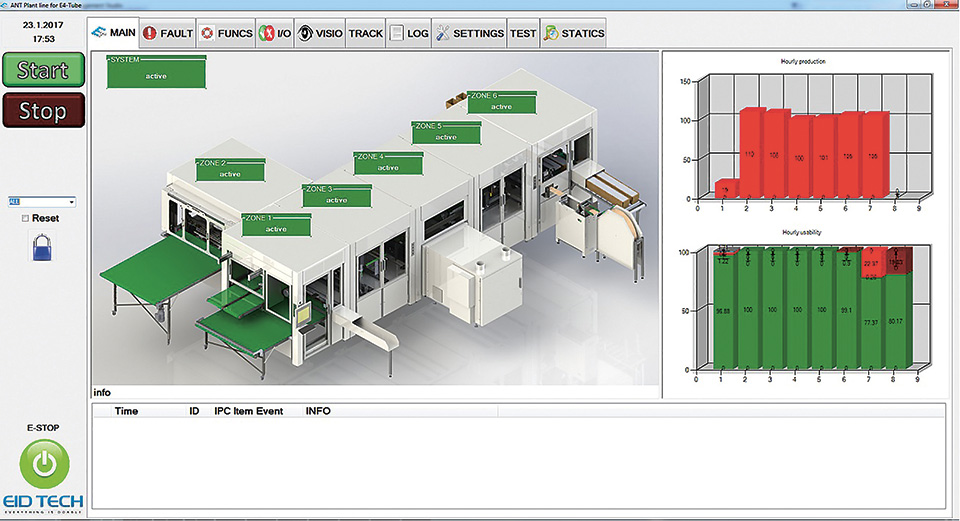Viewport: 960px width, 521px height.
Task: Click the green Start button
Action: (43, 70)
